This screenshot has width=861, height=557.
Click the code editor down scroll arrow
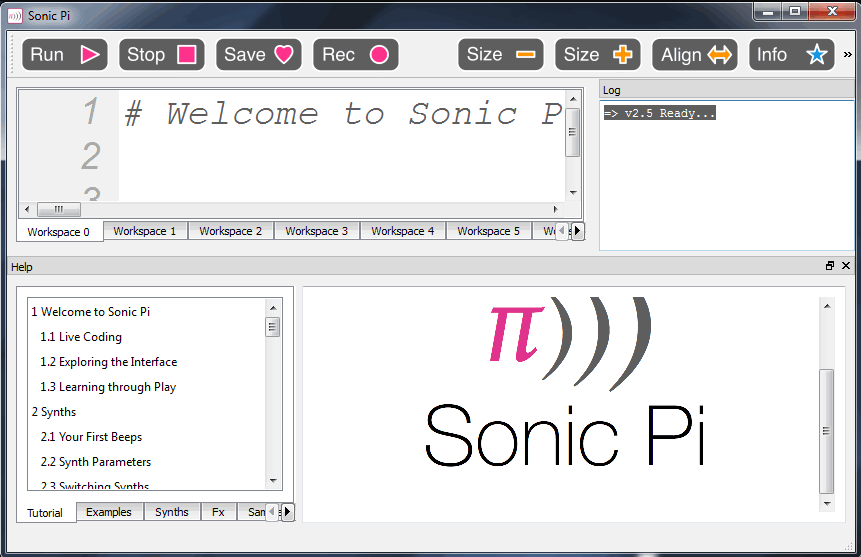[573, 193]
